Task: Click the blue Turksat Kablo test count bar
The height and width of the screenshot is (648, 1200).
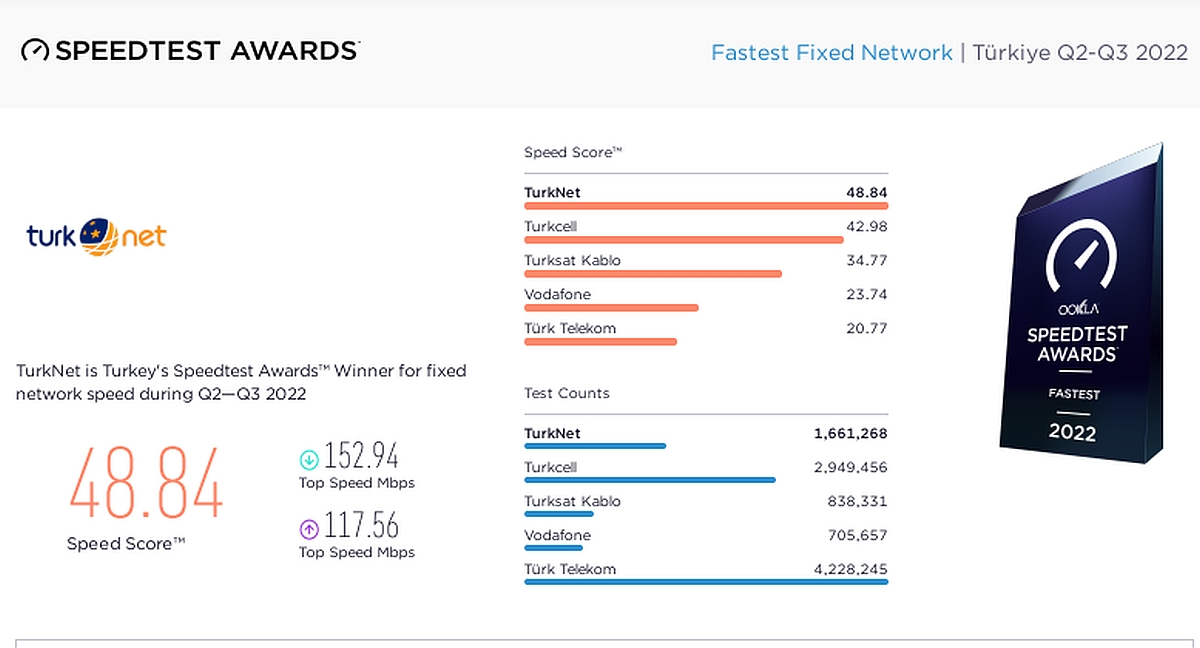Action: coord(559,514)
